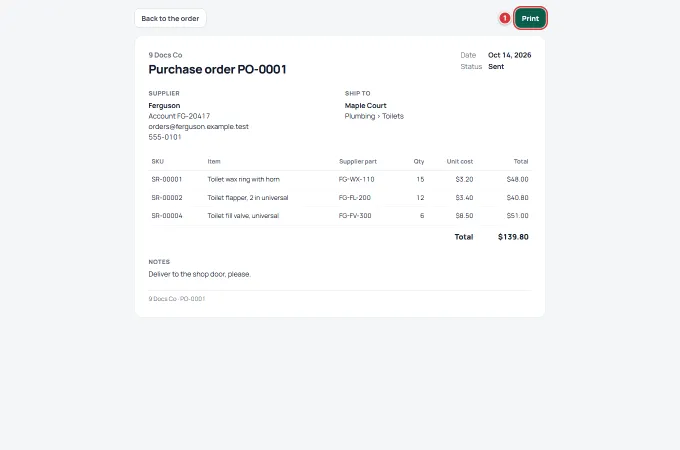Click item Toilet wax ring with horn

coord(243,179)
